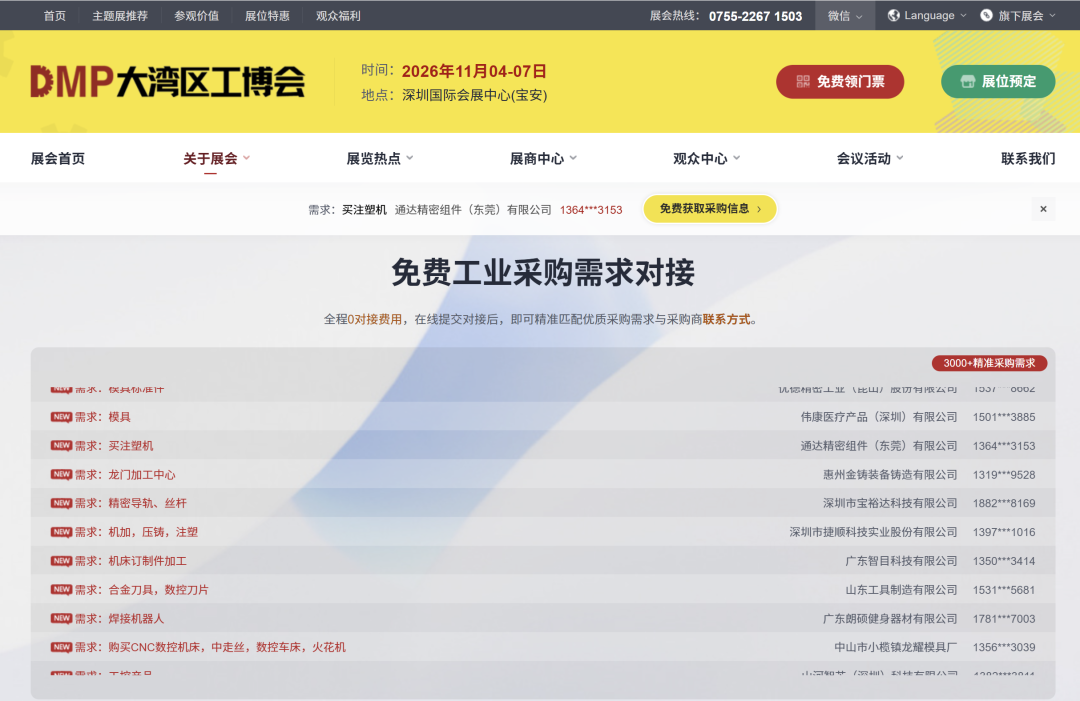This screenshot has width=1080, height=701.
Task: Click NEW badge on 龙门加工中心 row
Action: 61,474
